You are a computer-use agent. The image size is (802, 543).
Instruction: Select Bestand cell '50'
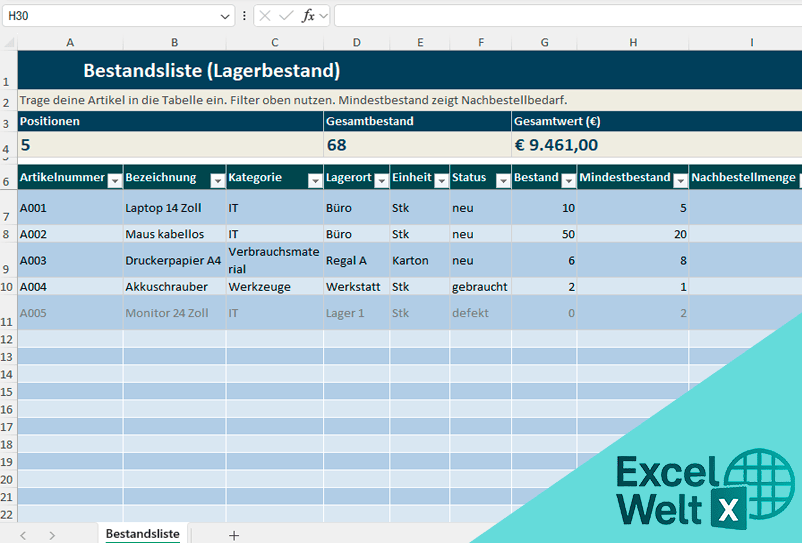[x=544, y=234]
